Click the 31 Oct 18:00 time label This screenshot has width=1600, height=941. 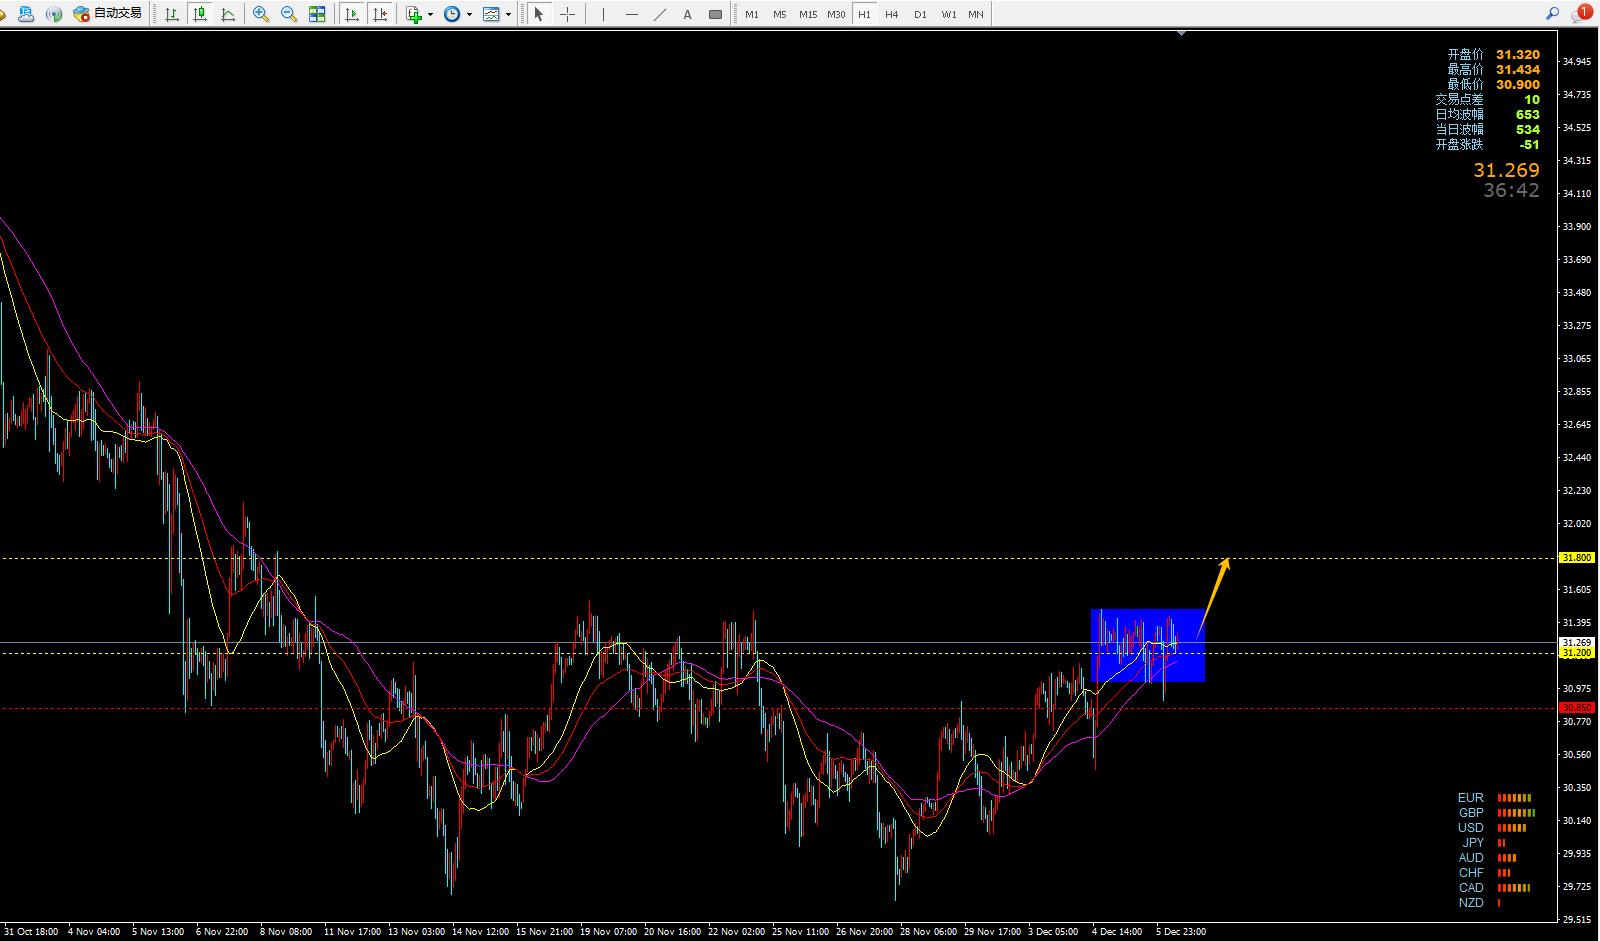(30, 932)
